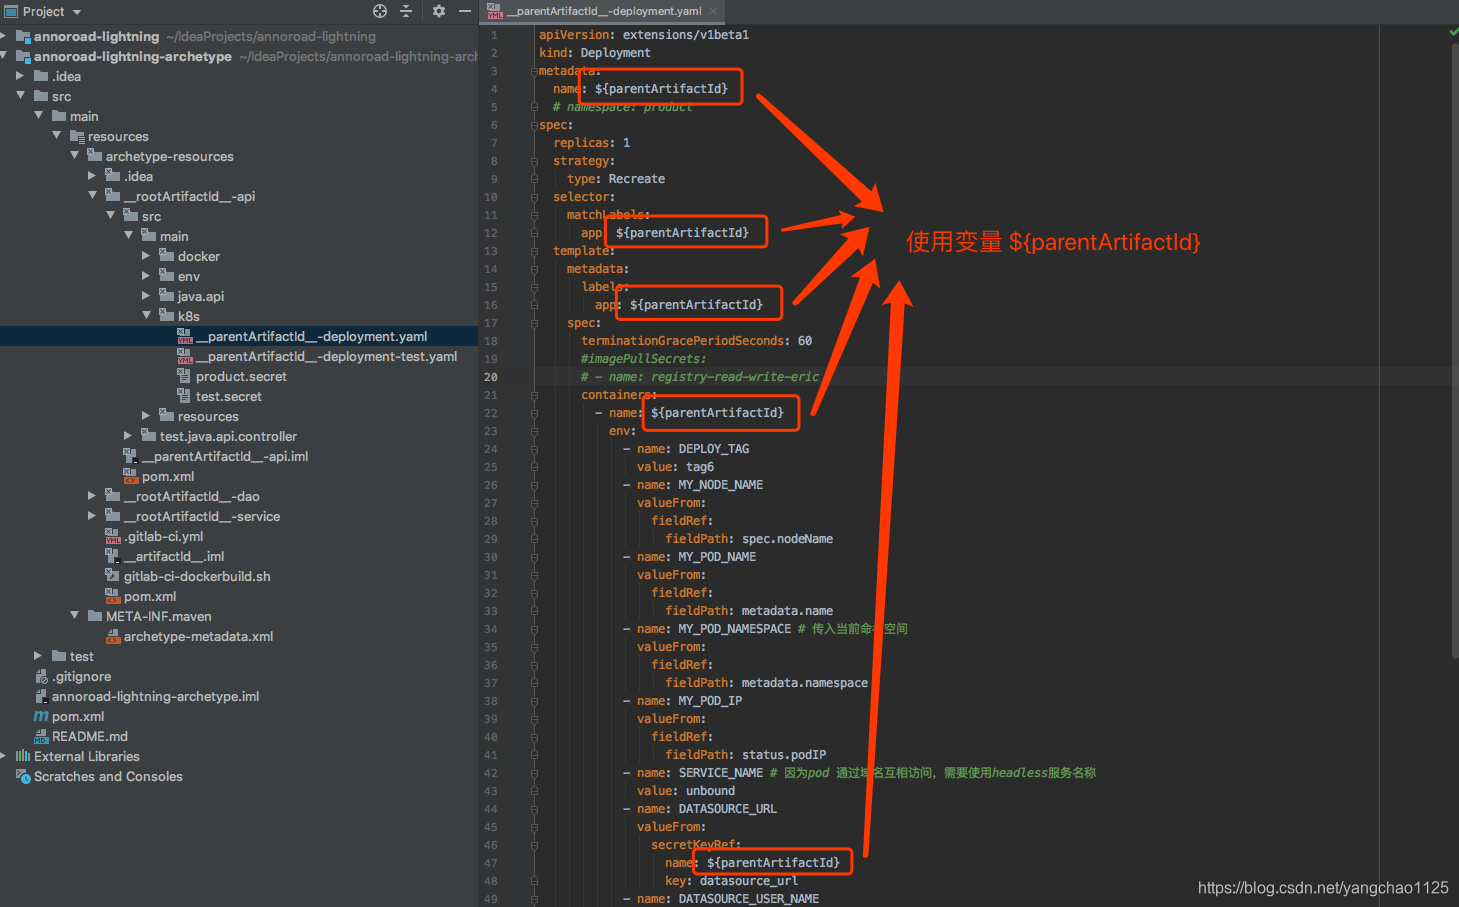This screenshot has height=907, width=1459.
Task: Expand the test folder
Action: [x=39, y=656]
